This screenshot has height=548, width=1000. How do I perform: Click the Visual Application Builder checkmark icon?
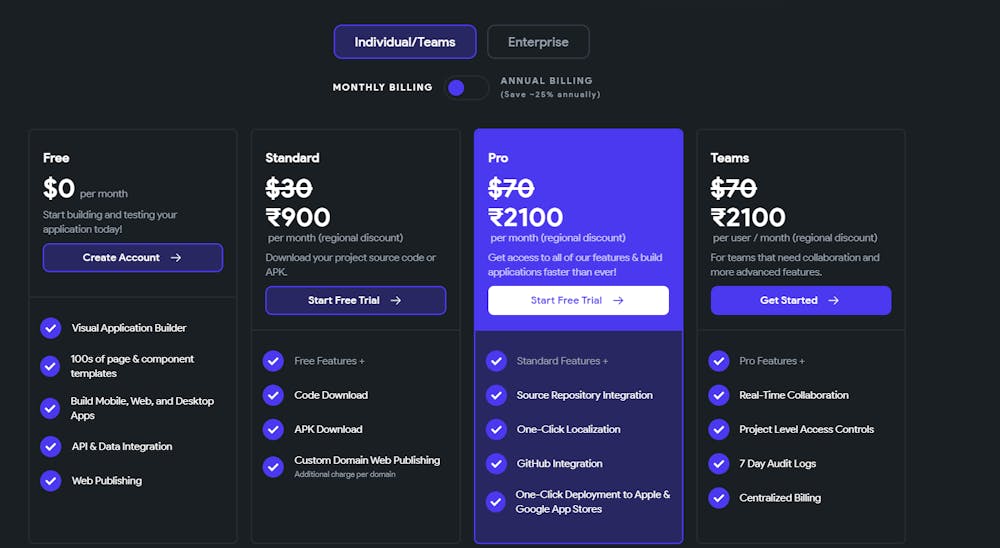pos(51,328)
